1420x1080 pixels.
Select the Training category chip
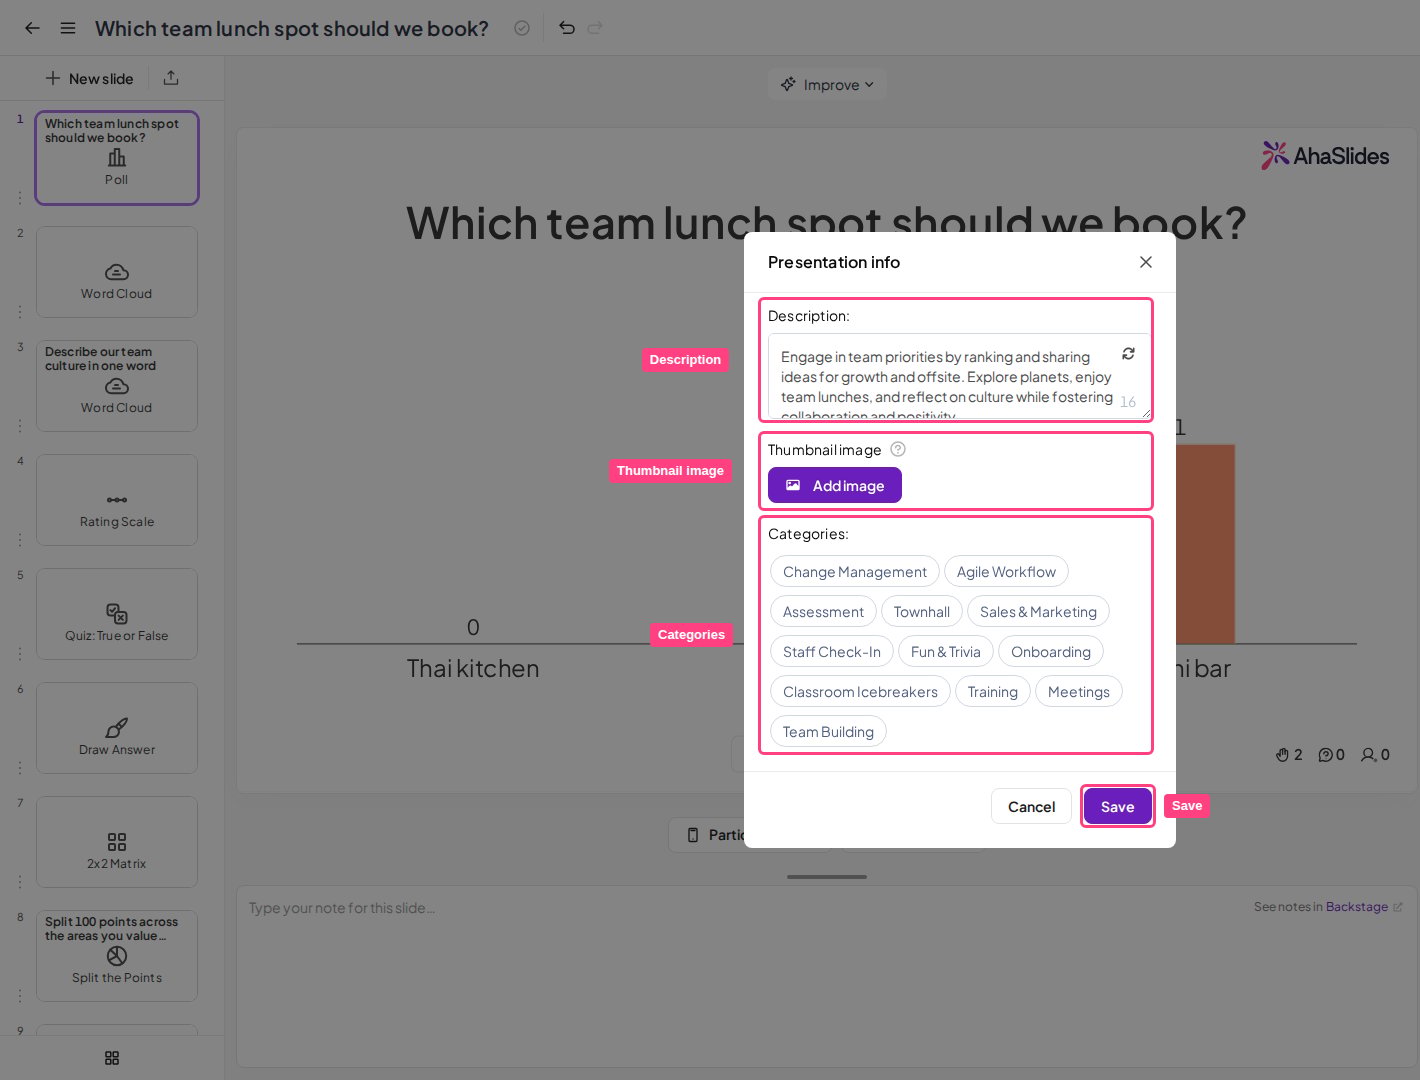[x=993, y=692]
